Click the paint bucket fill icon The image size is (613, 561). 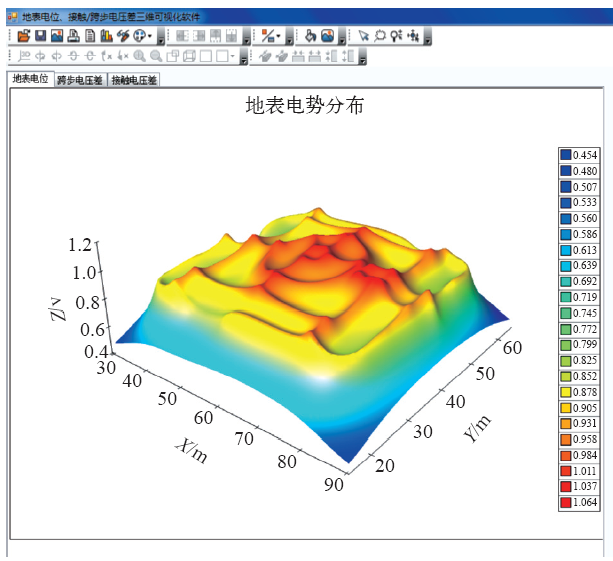(x=311, y=36)
